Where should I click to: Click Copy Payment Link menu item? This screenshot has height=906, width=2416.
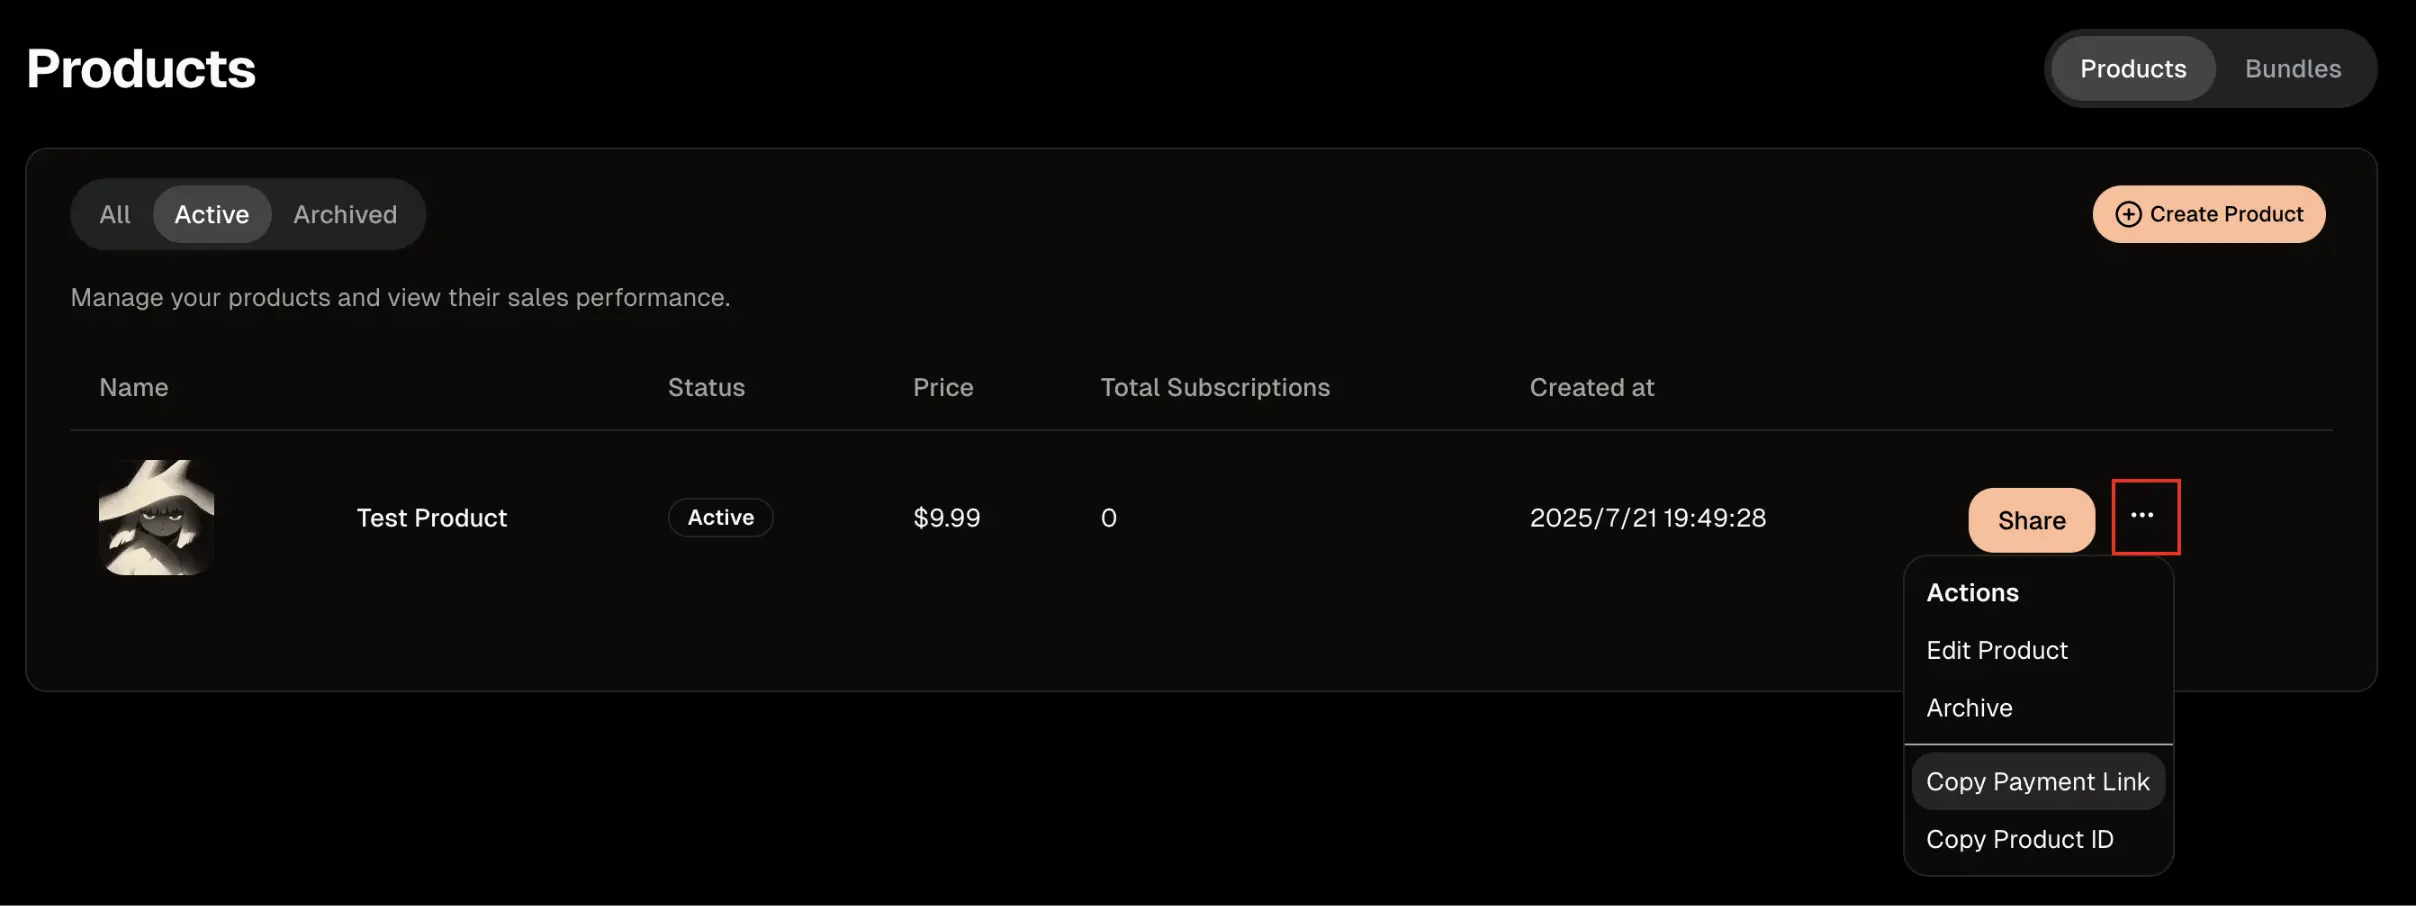[x=2037, y=782]
